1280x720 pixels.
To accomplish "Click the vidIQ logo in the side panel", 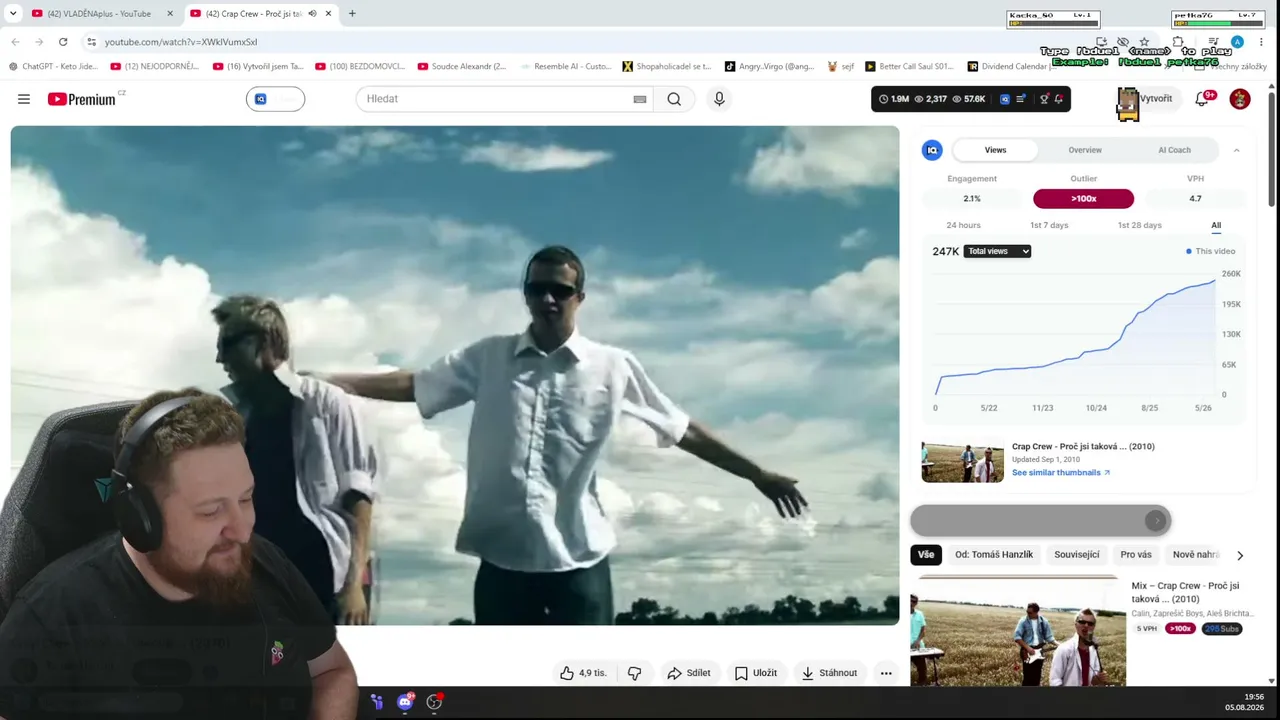I will point(932,150).
